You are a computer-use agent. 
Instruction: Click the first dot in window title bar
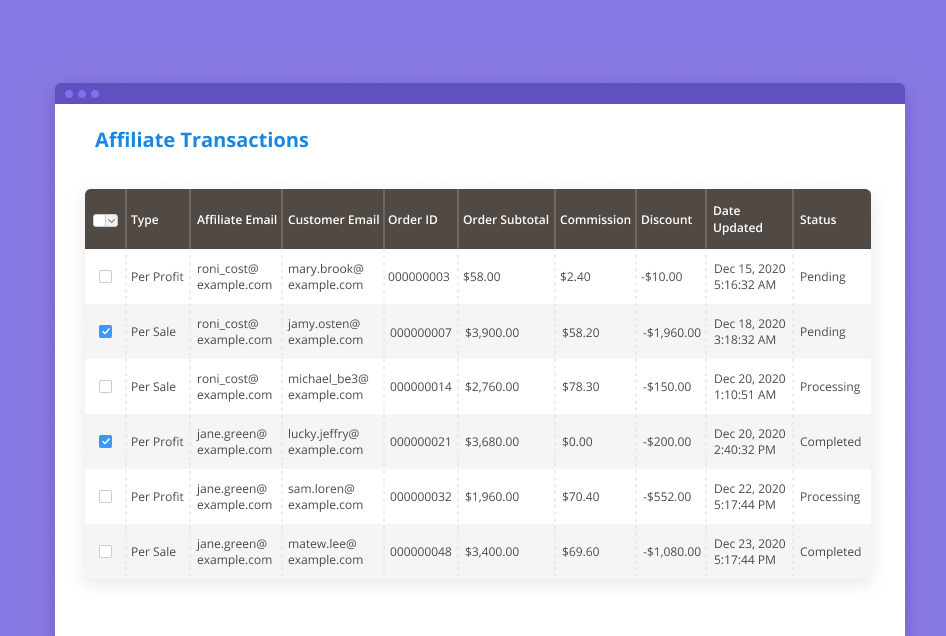pyautogui.click(x=69, y=94)
